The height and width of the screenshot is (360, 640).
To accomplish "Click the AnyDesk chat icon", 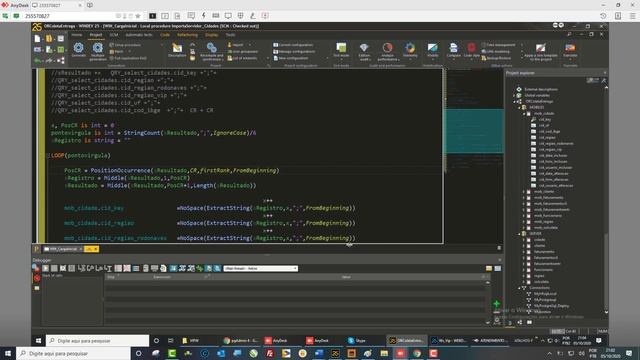I will 191,16.
